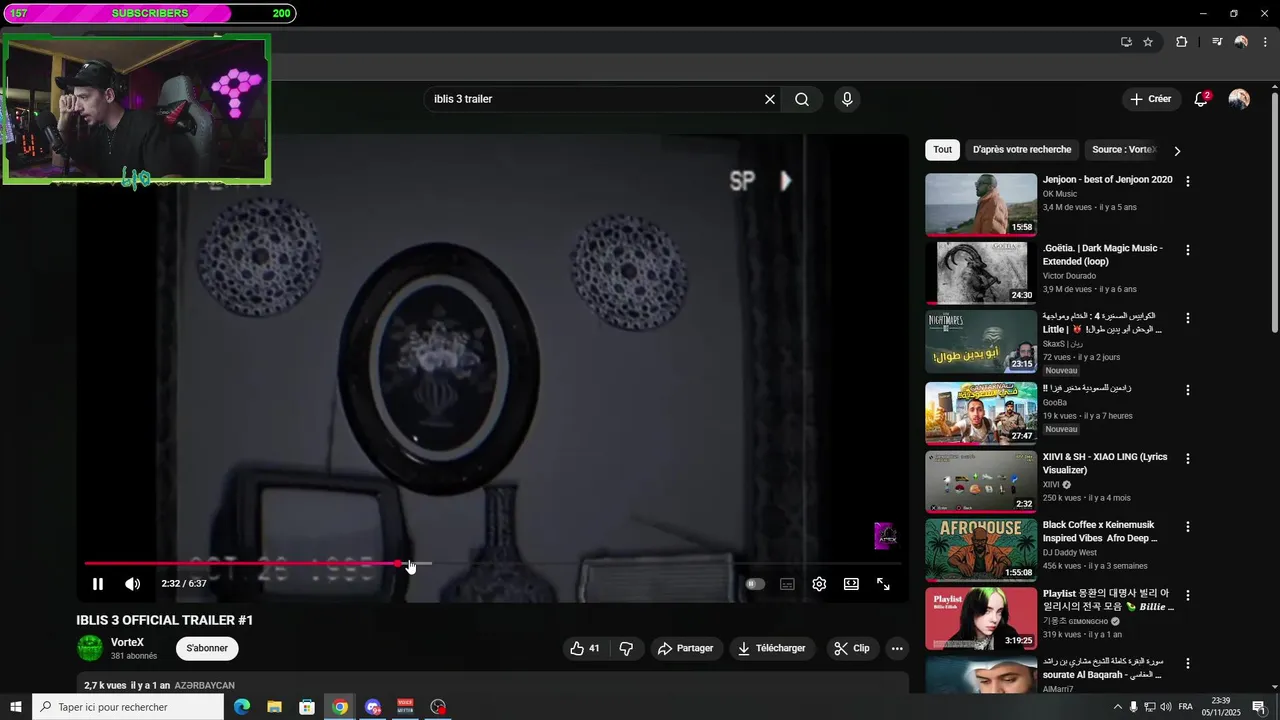Open the VorteX channel name link
Viewport: 1280px width, 720px height.
tap(127, 642)
